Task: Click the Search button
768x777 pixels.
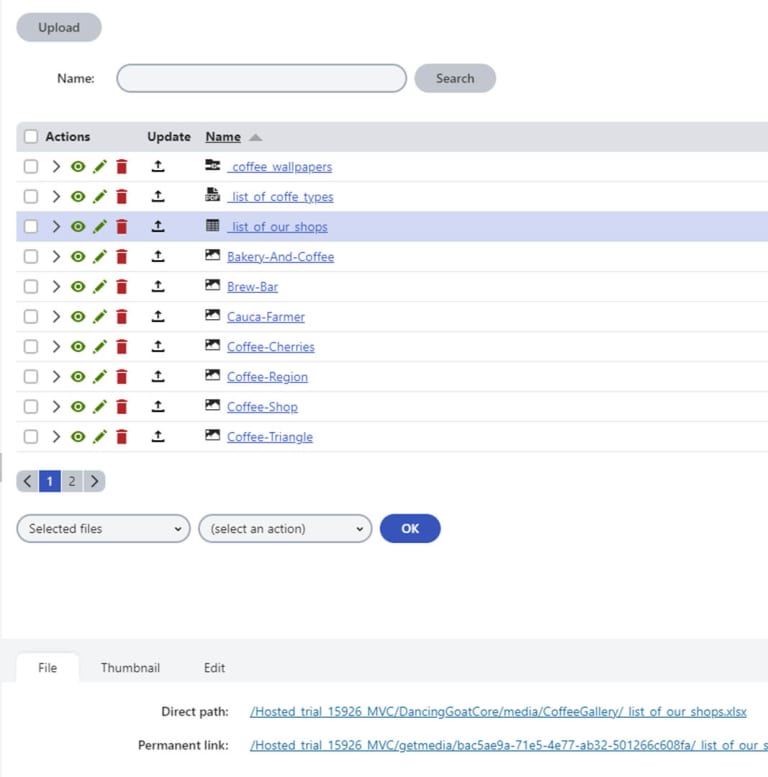Action: 455,78
